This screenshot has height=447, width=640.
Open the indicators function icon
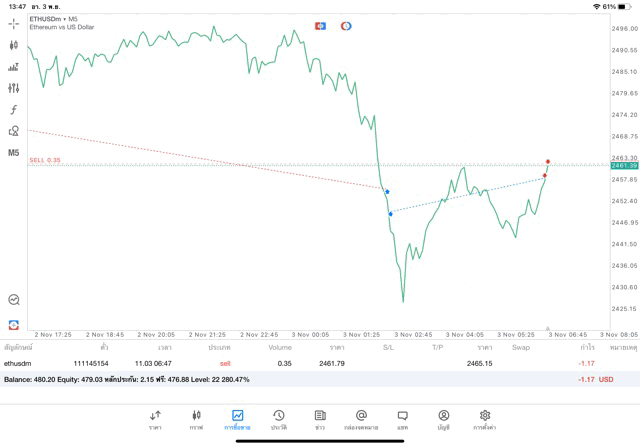coord(14,109)
